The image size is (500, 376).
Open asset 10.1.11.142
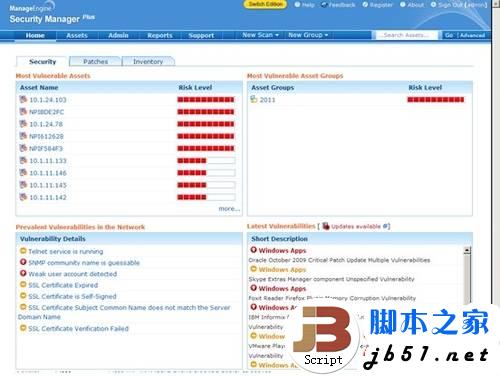[48, 197]
